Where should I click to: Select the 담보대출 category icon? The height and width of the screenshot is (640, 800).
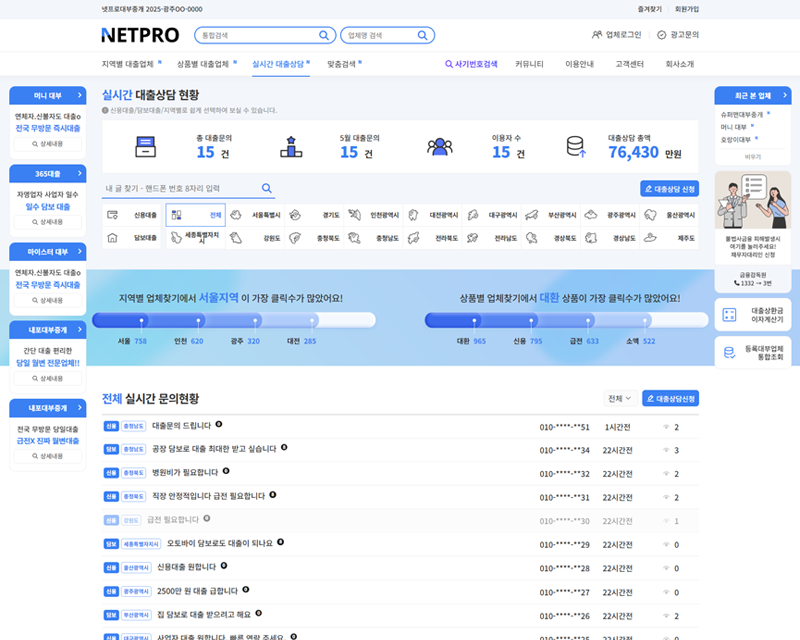112,237
